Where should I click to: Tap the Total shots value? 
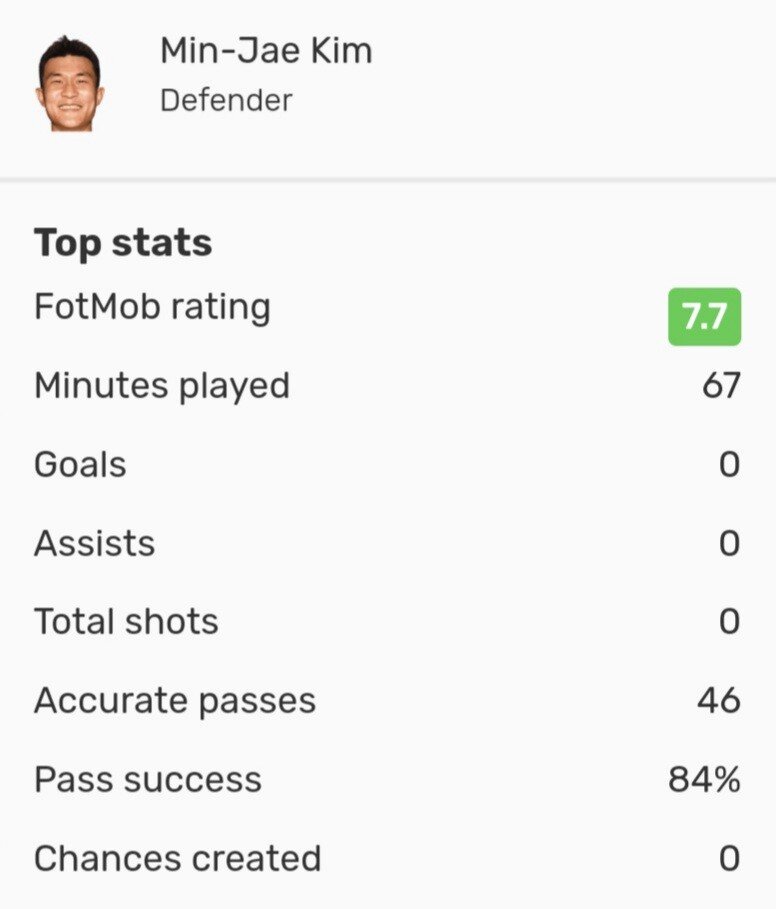point(729,622)
